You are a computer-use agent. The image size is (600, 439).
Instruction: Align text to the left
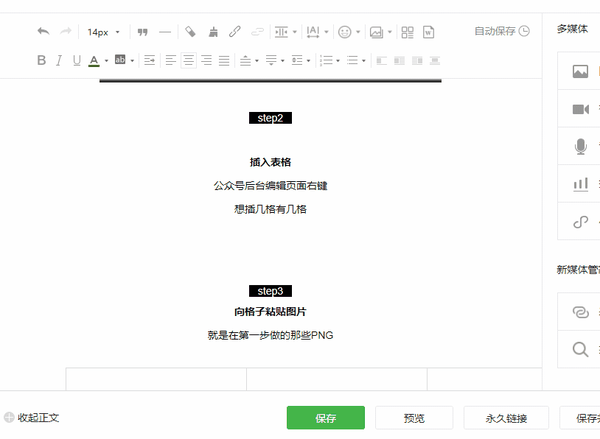(x=171, y=60)
